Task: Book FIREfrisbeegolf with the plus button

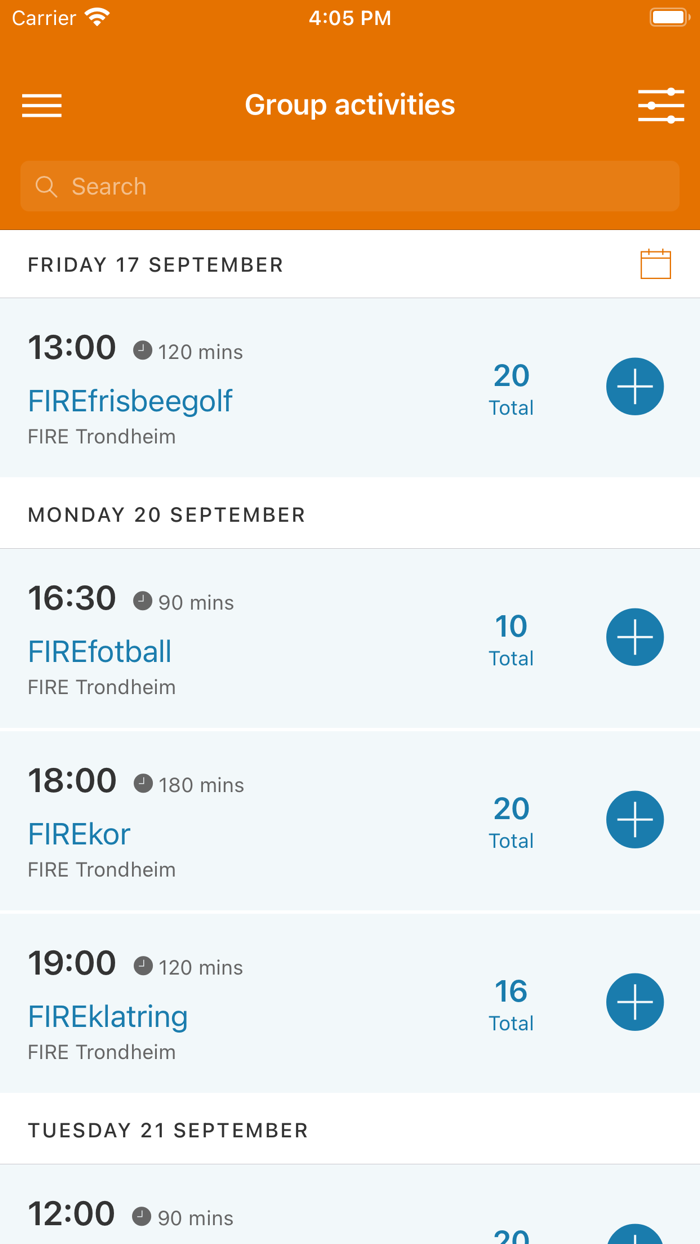Action: pos(635,386)
